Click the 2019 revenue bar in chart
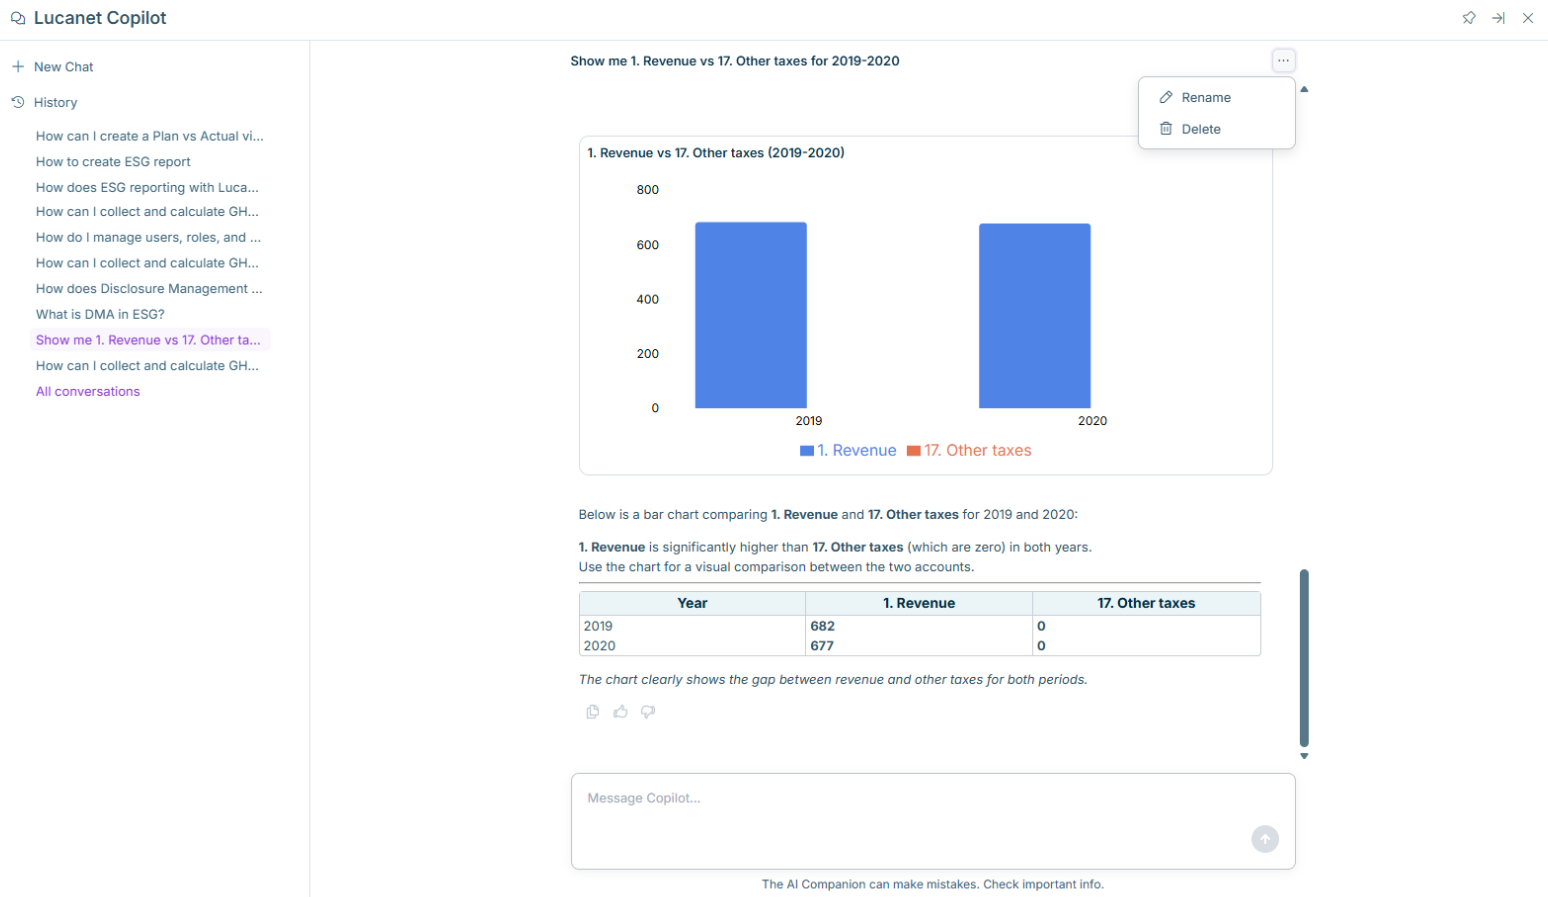1548x897 pixels. click(x=751, y=315)
